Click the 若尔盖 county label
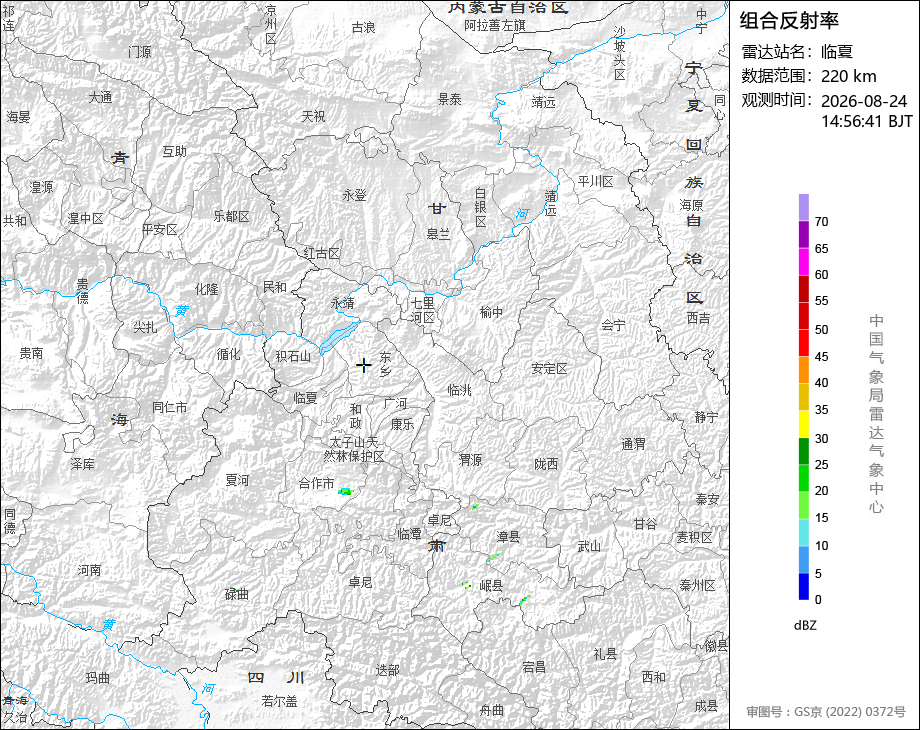Viewport: 920px width, 730px height. pos(279,701)
